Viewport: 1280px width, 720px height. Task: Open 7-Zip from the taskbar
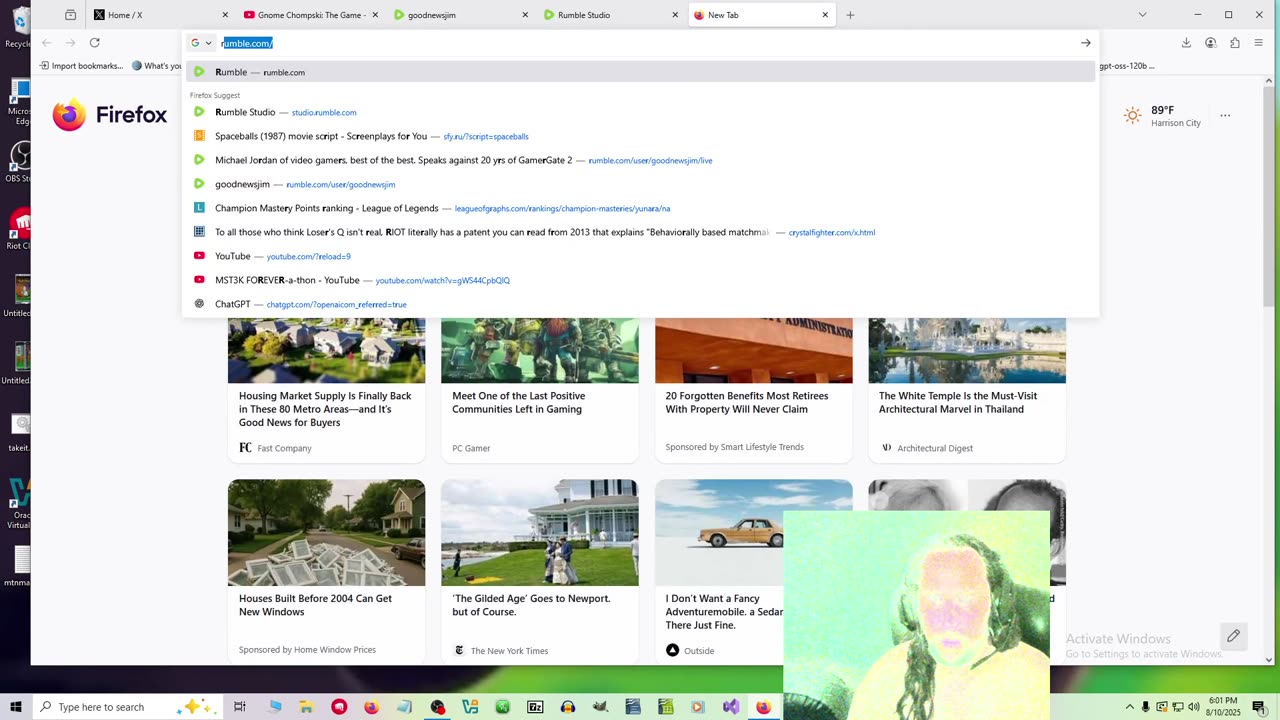tap(535, 707)
